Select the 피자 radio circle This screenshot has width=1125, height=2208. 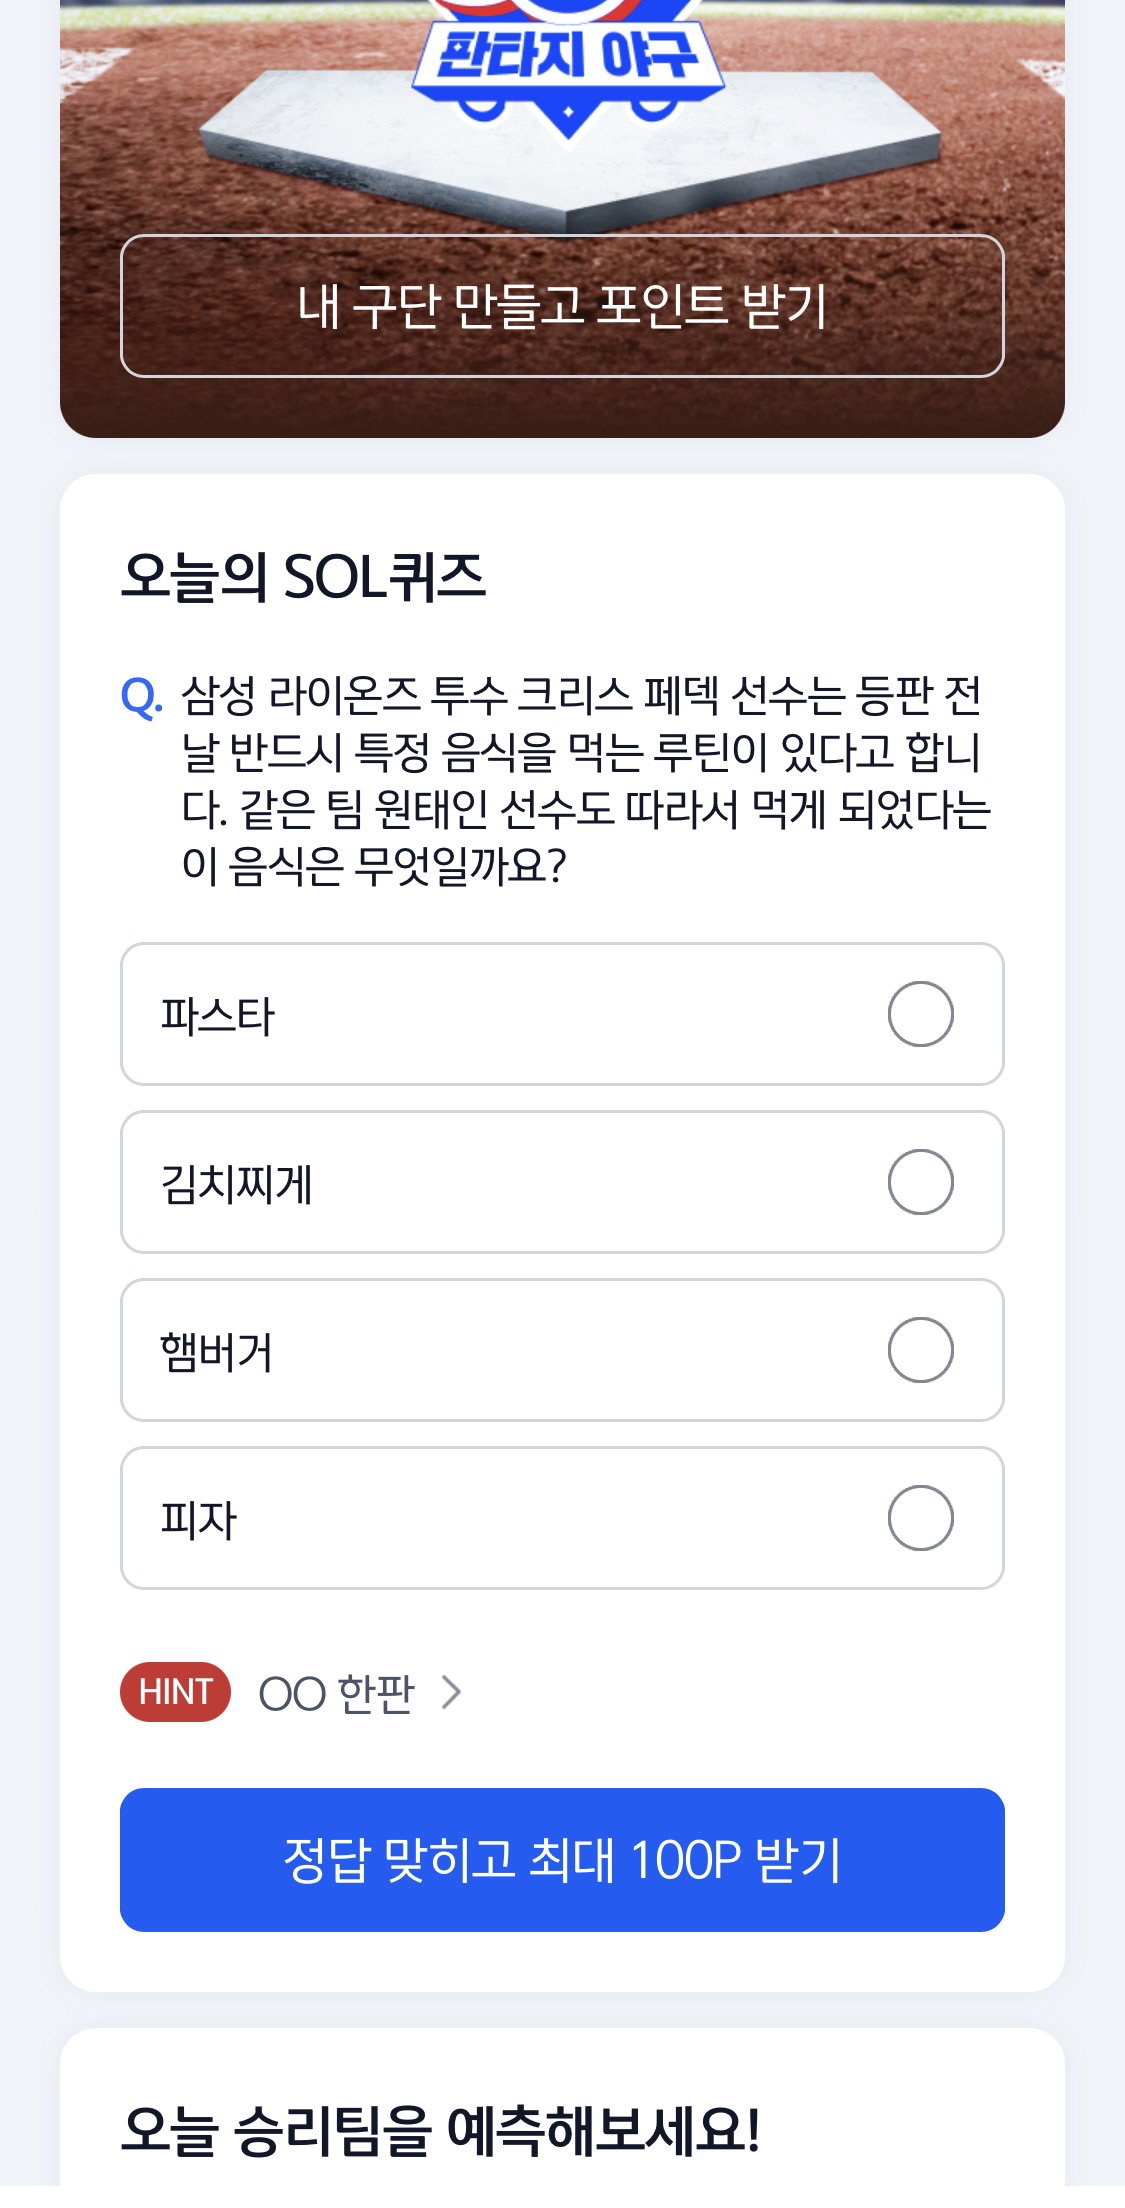920,1518
